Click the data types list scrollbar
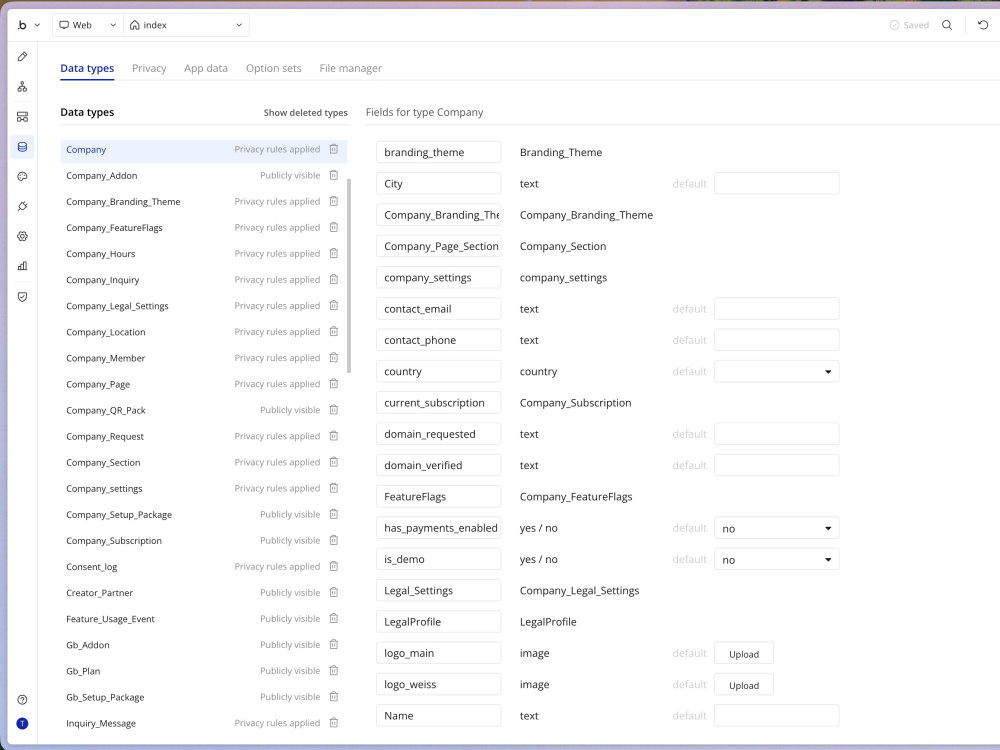This screenshot has height=750, width=1000. (349, 276)
